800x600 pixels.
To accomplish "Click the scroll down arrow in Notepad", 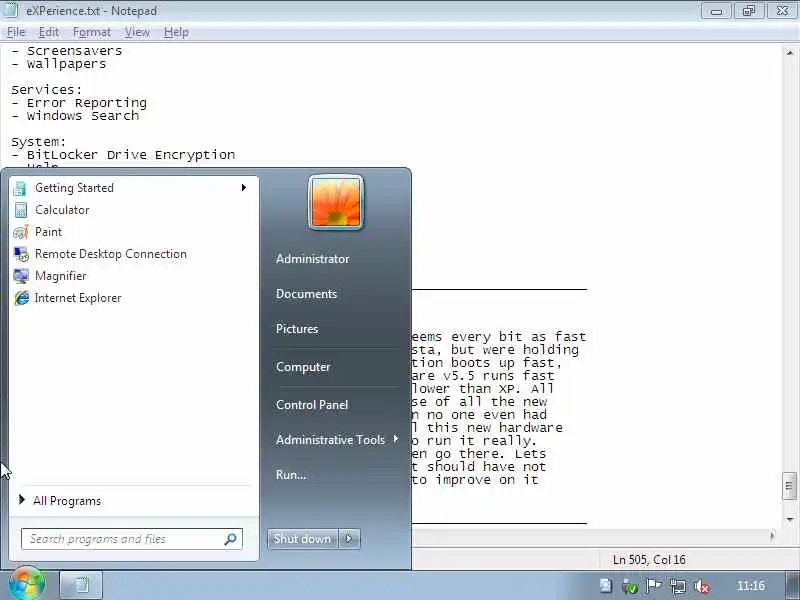I will click(789, 520).
